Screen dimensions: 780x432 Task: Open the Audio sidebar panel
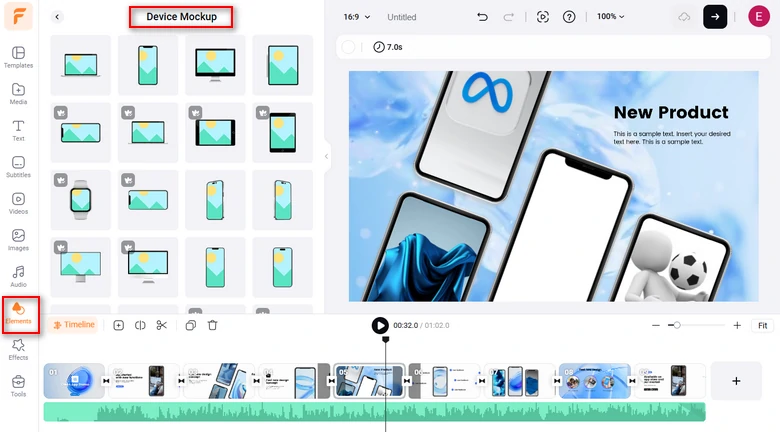click(18, 276)
